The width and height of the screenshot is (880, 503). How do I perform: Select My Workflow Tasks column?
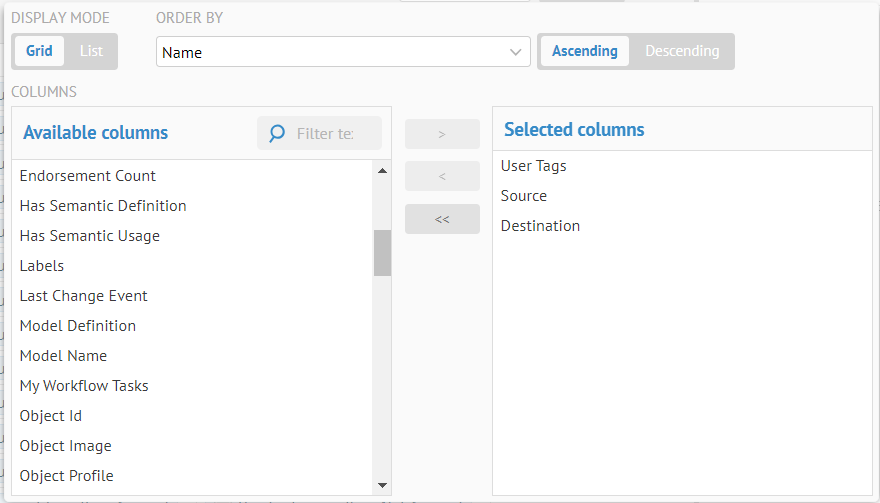click(x=84, y=386)
